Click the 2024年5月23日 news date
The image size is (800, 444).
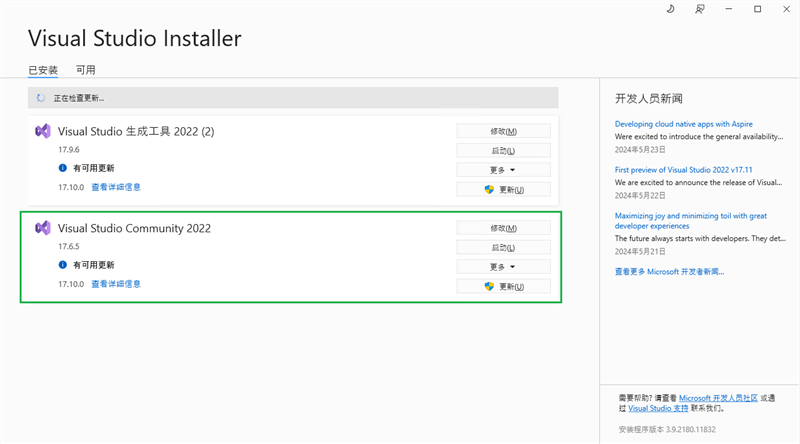(x=640, y=150)
